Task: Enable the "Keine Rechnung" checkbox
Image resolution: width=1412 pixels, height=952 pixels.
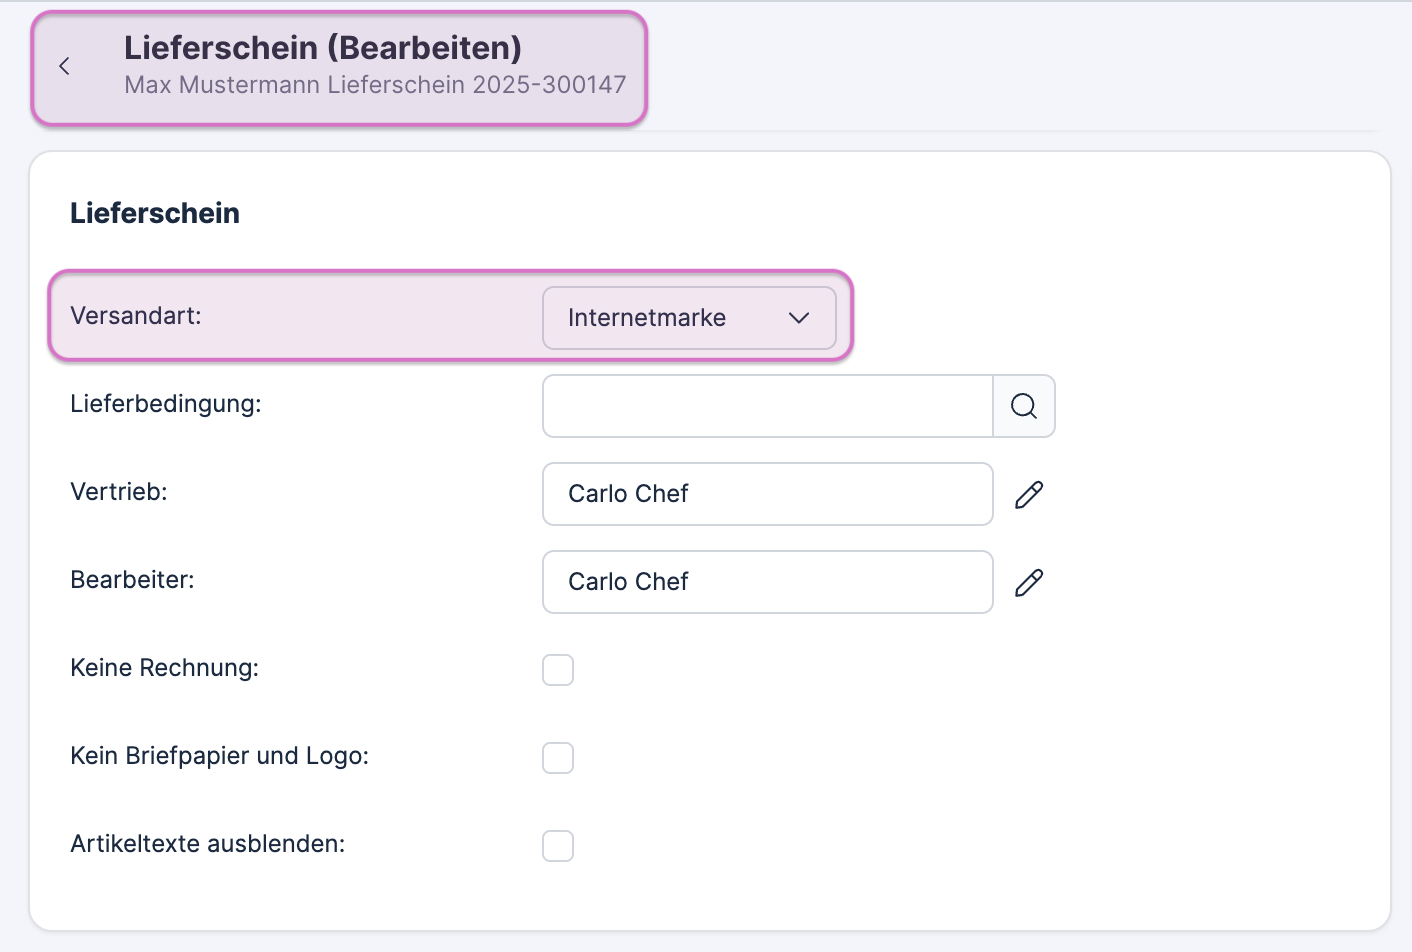Action: click(x=558, y=670)
